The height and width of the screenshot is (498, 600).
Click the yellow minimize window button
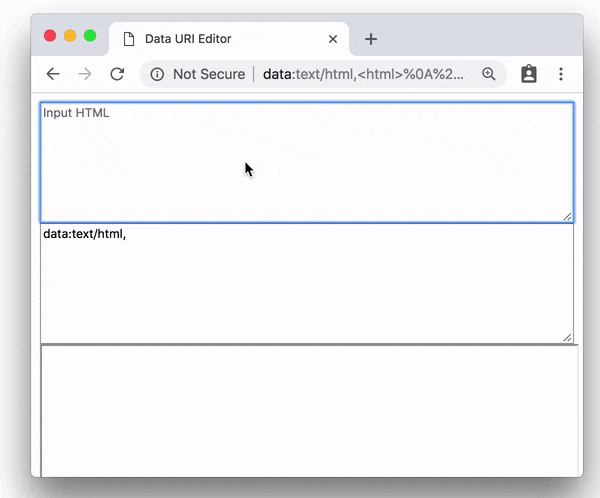tap(70, 36)
